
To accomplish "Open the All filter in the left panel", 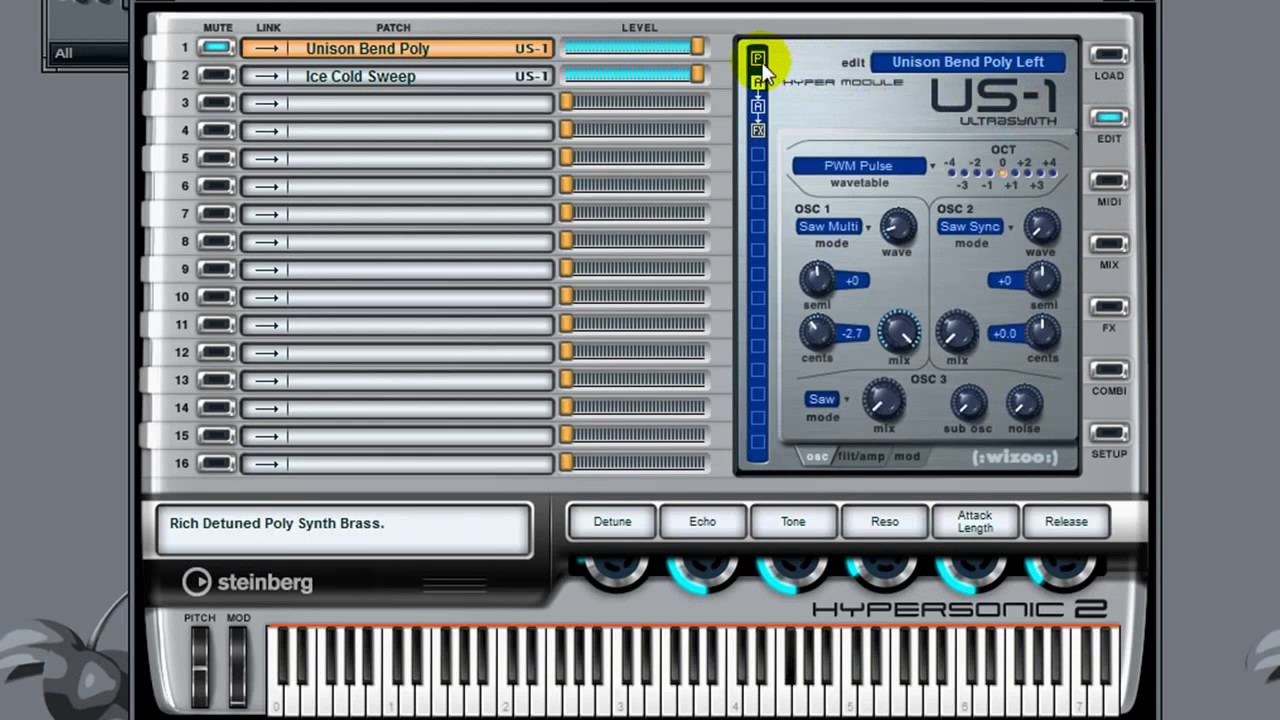I will [x=86, y=53].
